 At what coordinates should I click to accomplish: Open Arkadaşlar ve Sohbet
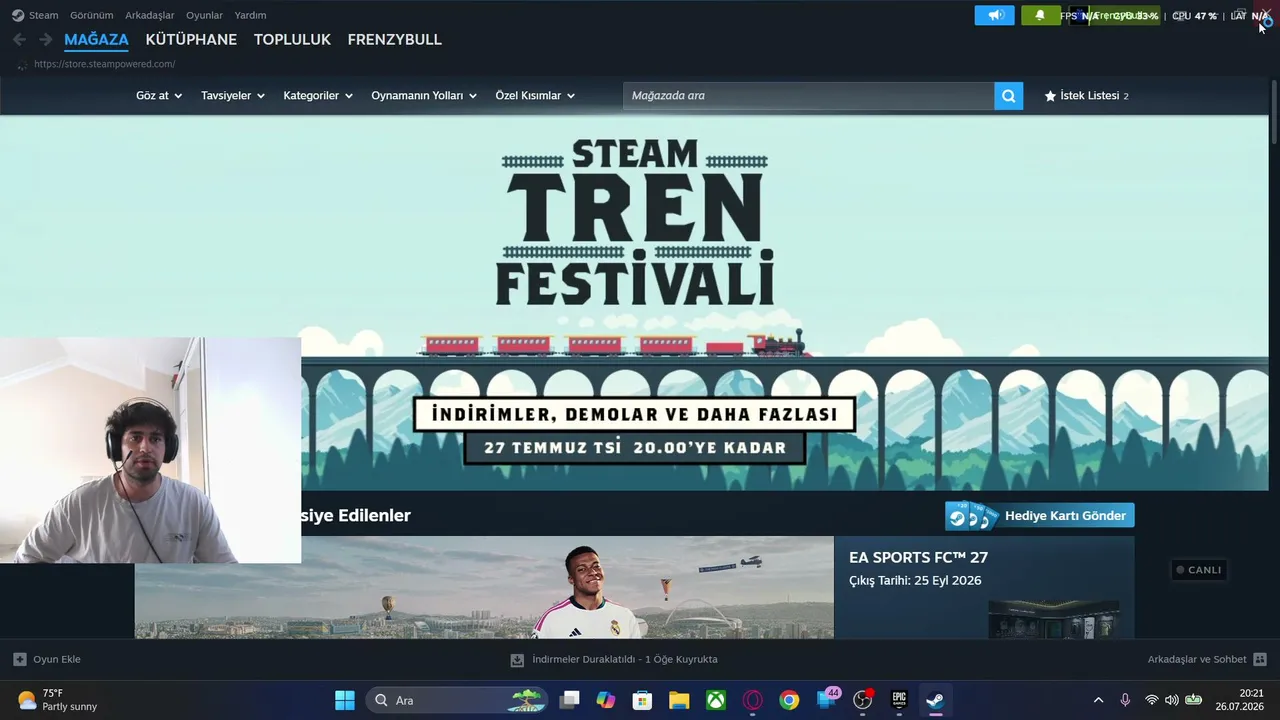point(1197,660)
